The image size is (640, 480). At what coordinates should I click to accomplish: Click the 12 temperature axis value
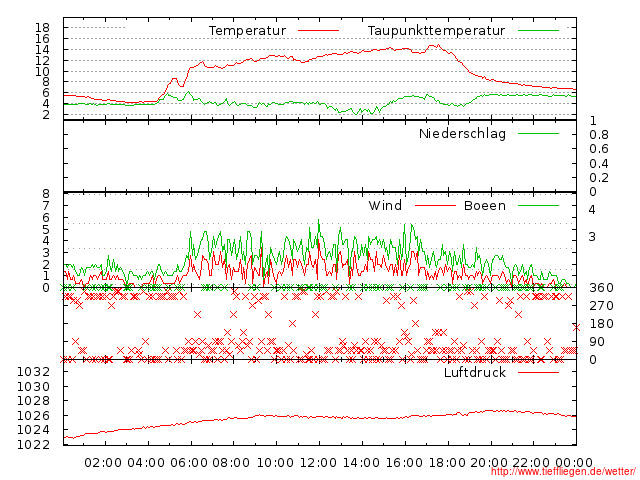[x=42, y=60]
